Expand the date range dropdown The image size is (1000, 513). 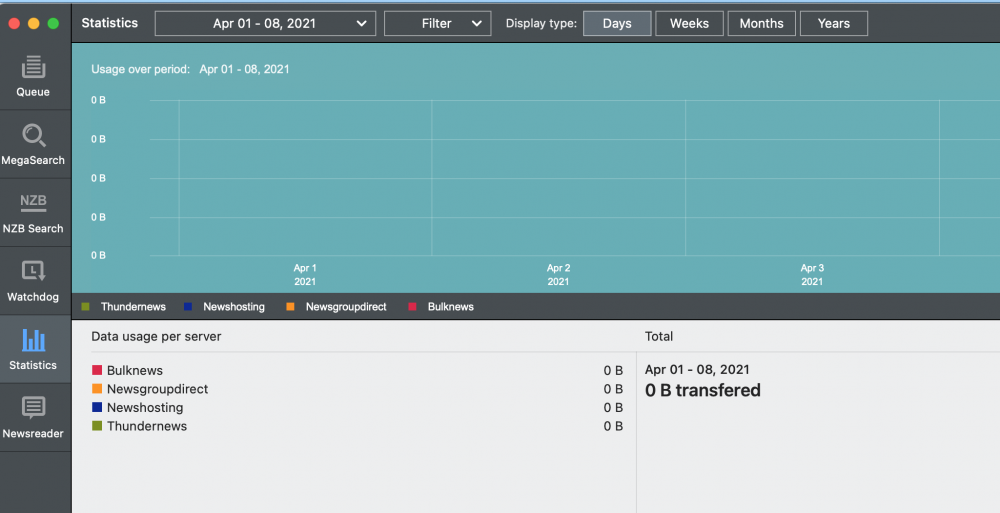click(x=265, y=23)
